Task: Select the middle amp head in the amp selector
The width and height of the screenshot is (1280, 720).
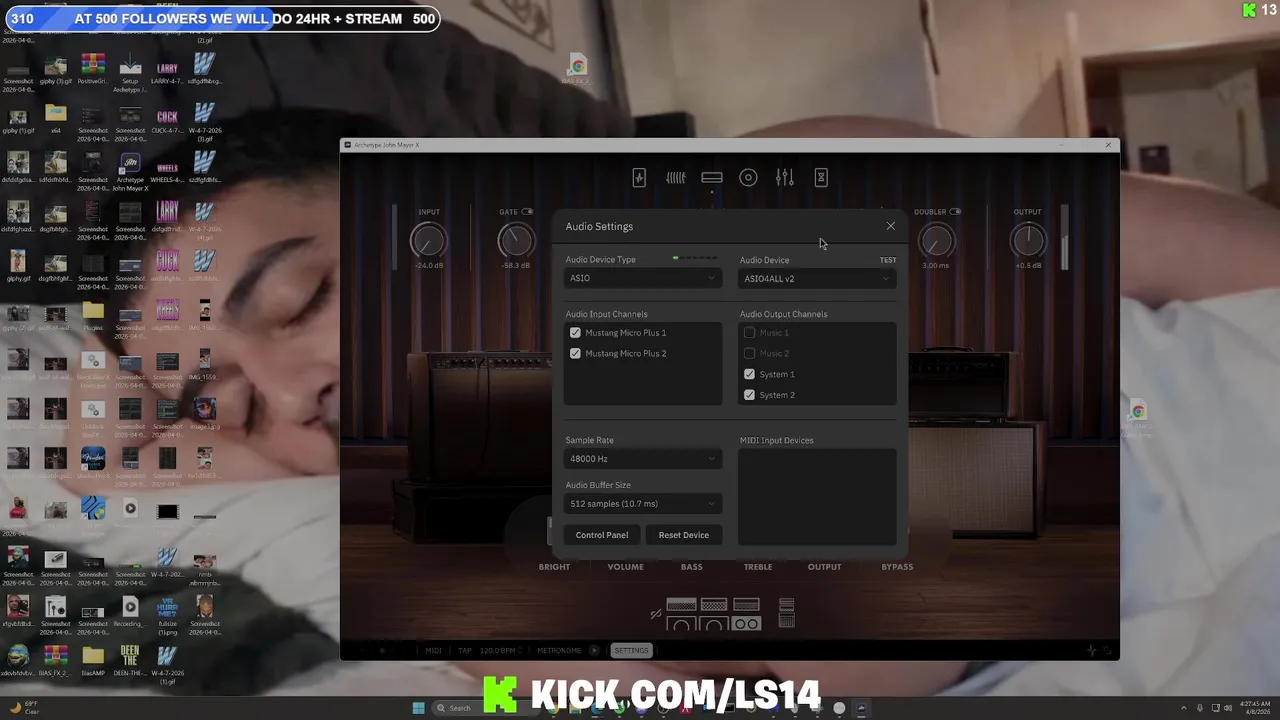Action: [714, 604]
